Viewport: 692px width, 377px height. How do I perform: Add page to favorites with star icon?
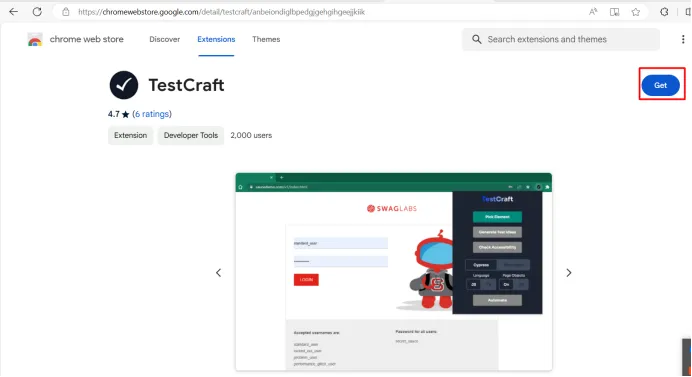tap(636, 12)
